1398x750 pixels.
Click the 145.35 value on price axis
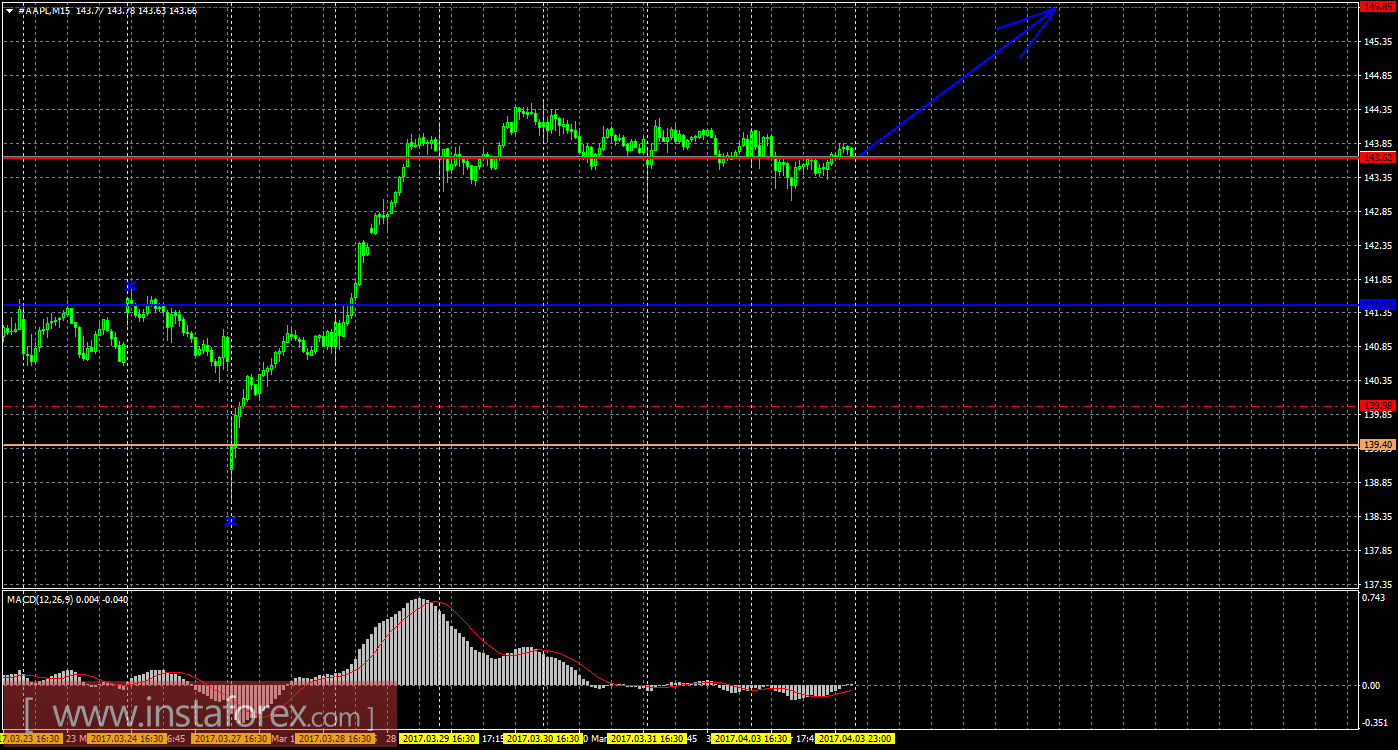(1379, 41)
